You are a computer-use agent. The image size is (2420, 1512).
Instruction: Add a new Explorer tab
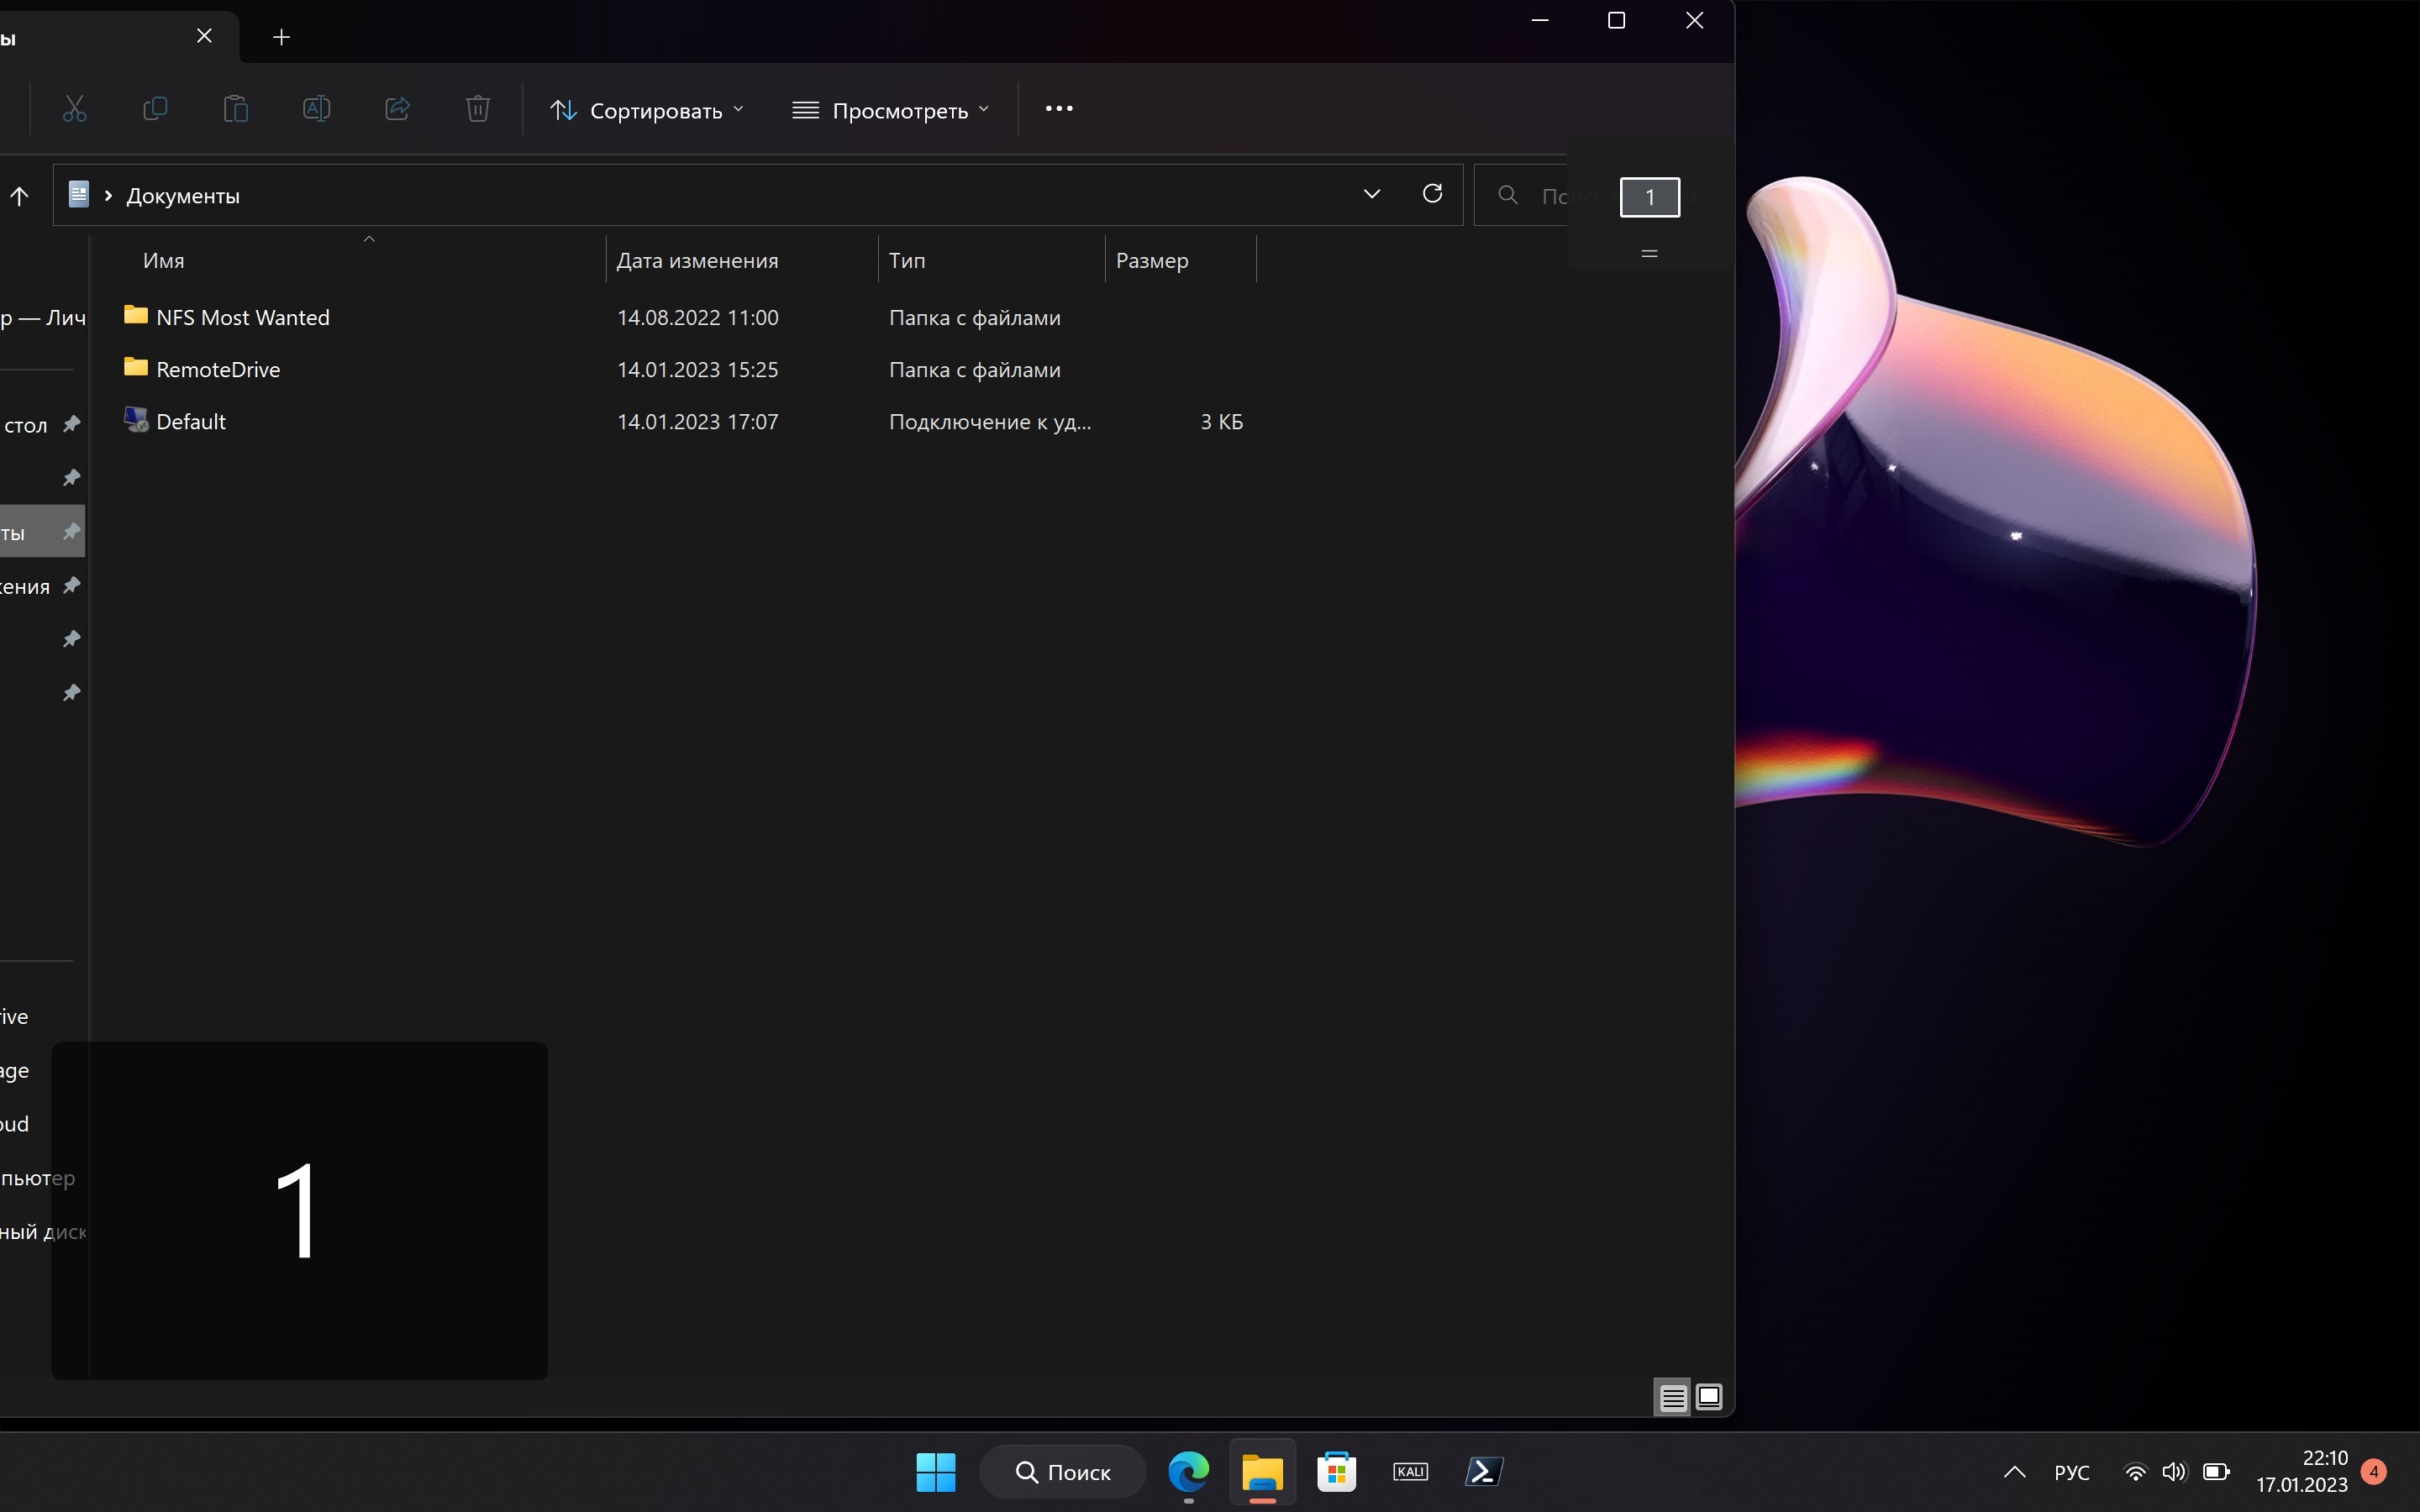(x=282, y=37)
